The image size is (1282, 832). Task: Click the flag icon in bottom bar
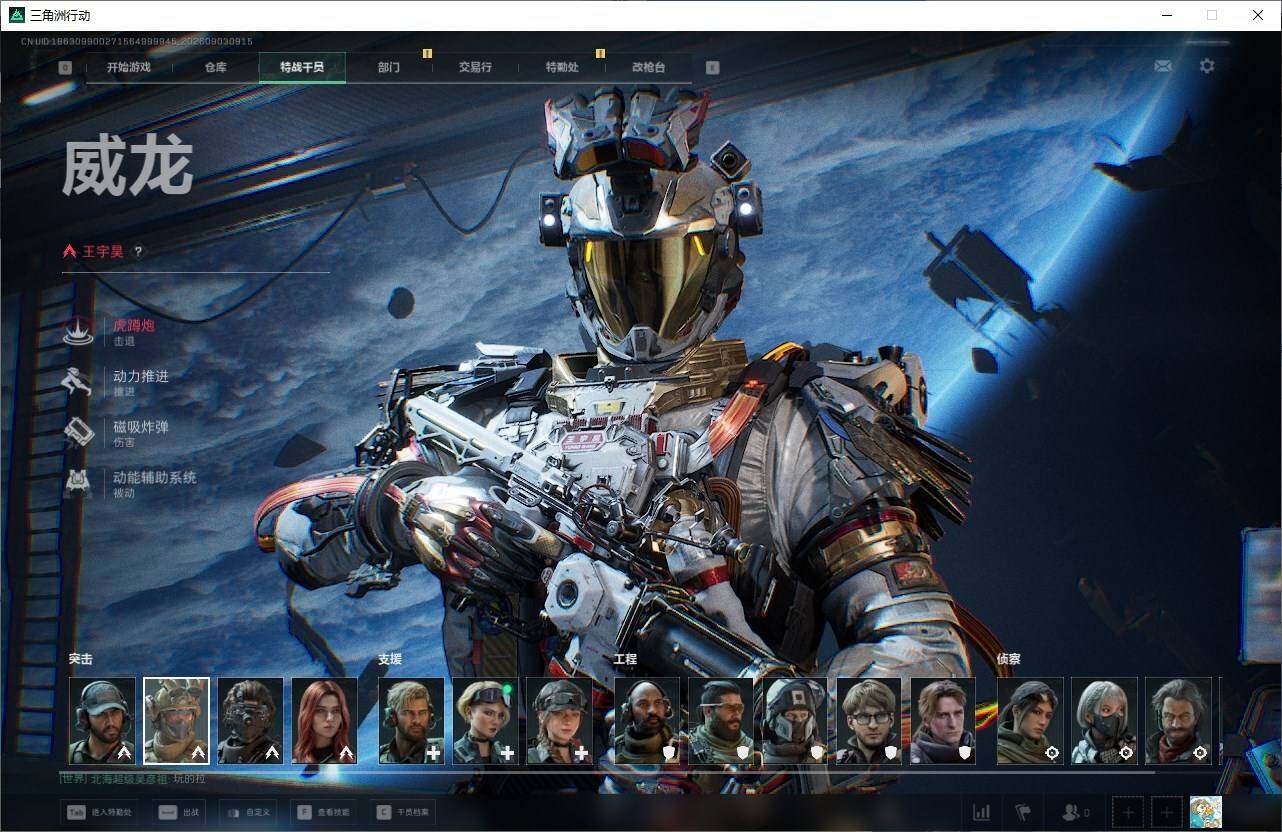click(x=1022, y=812)
